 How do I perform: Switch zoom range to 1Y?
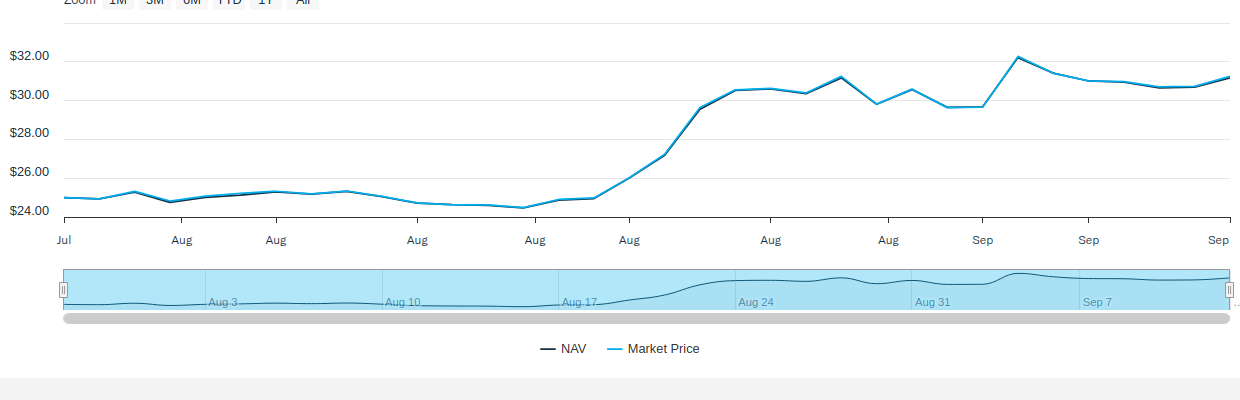pyautogui.click(x=266, y=3)
